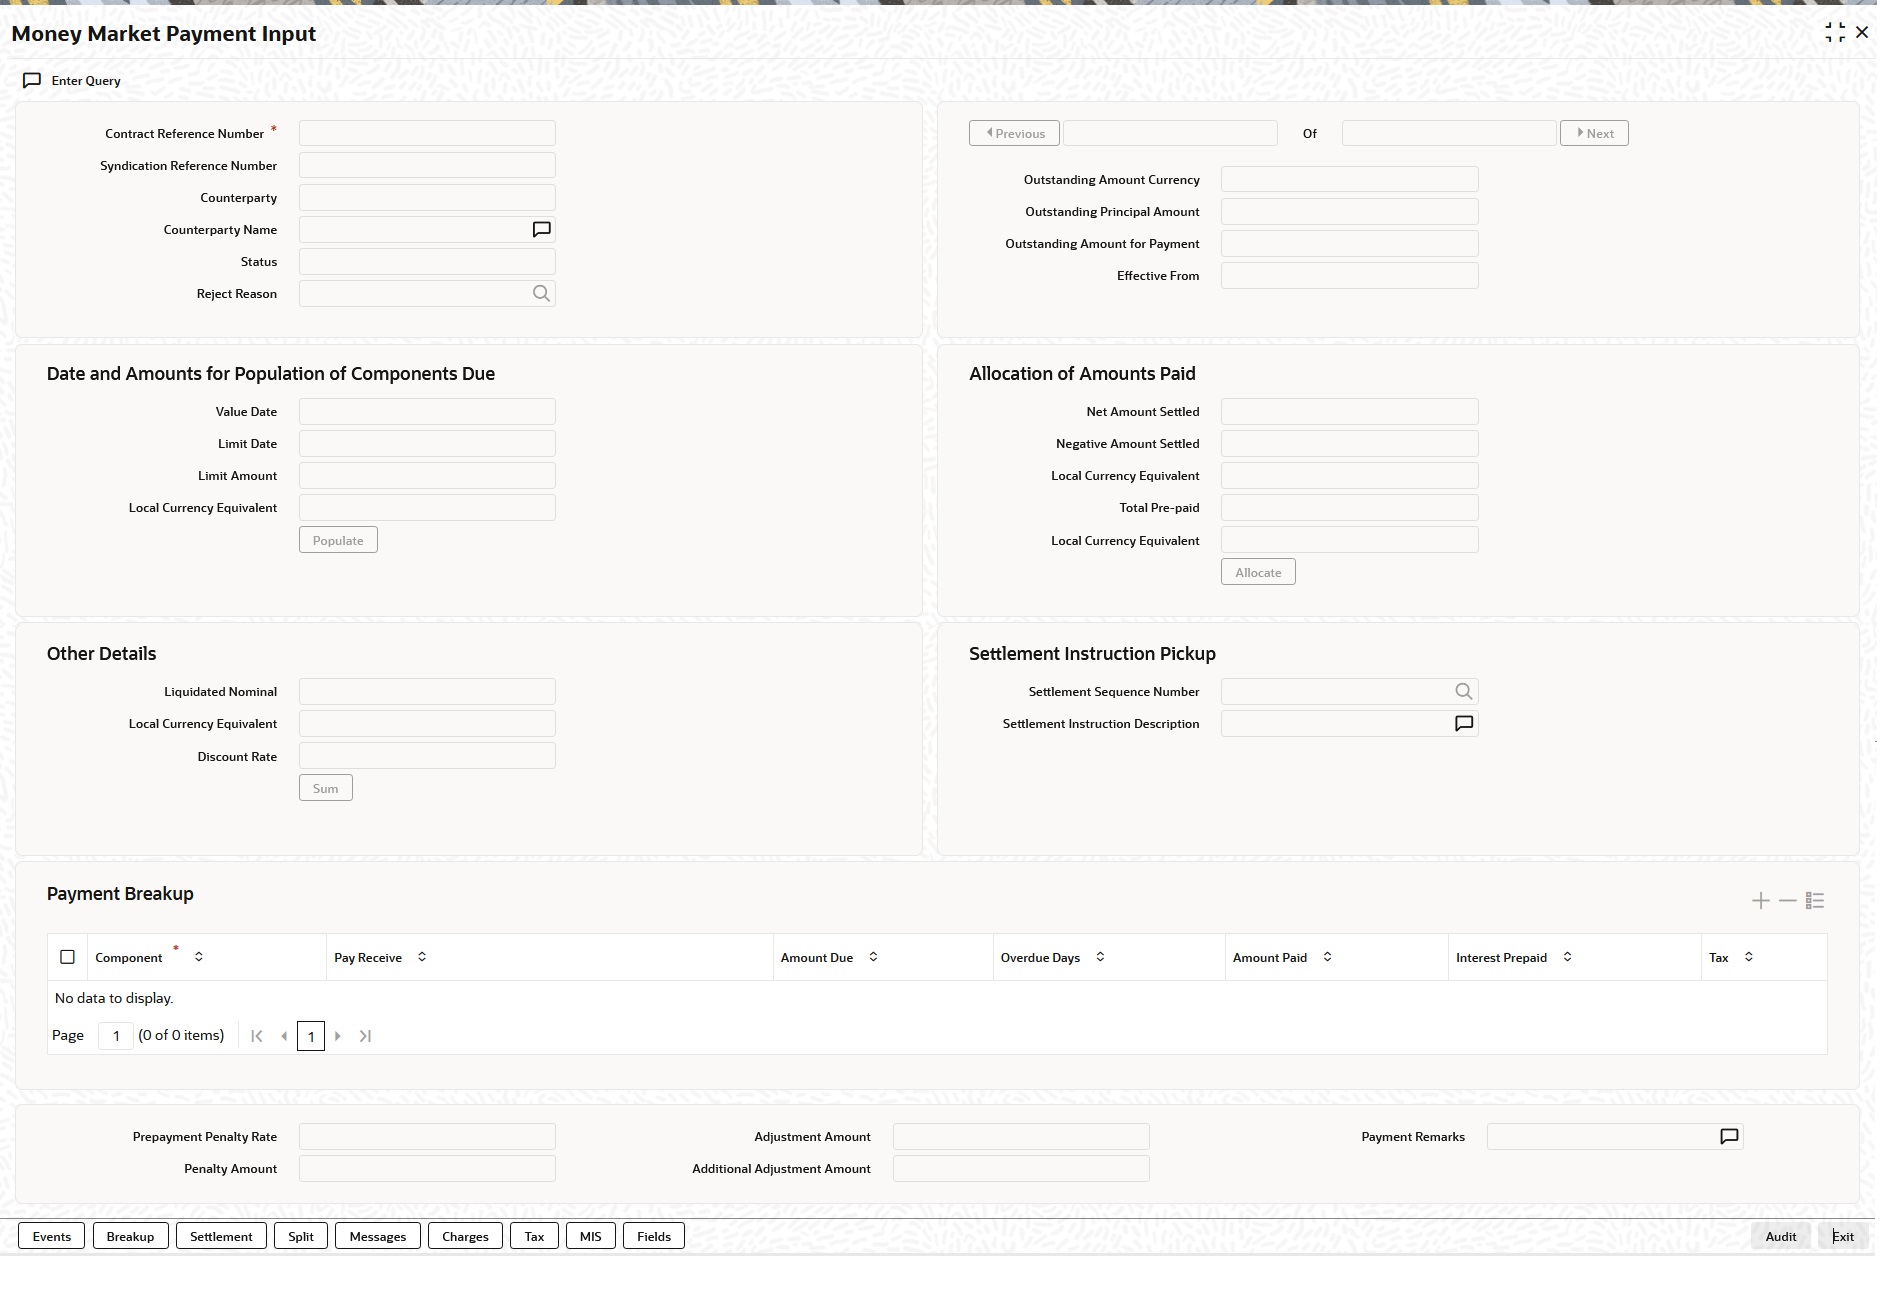Focus the Penalty Amount field

tap(427, 1169)
